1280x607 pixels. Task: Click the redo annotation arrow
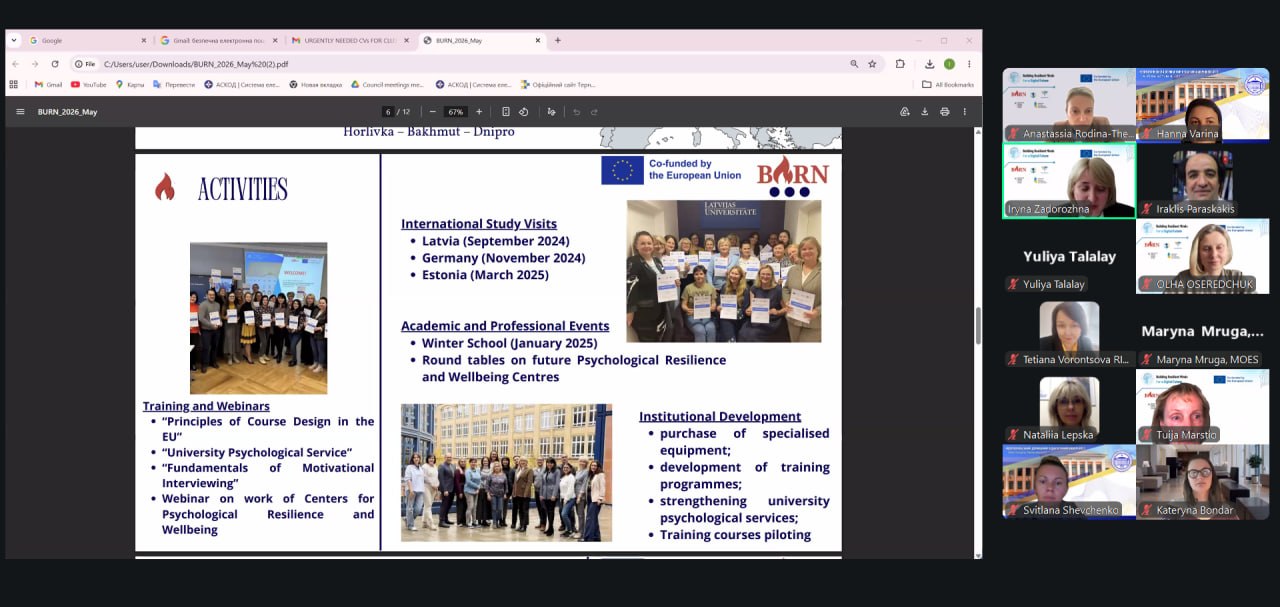[x=593, y=112]
